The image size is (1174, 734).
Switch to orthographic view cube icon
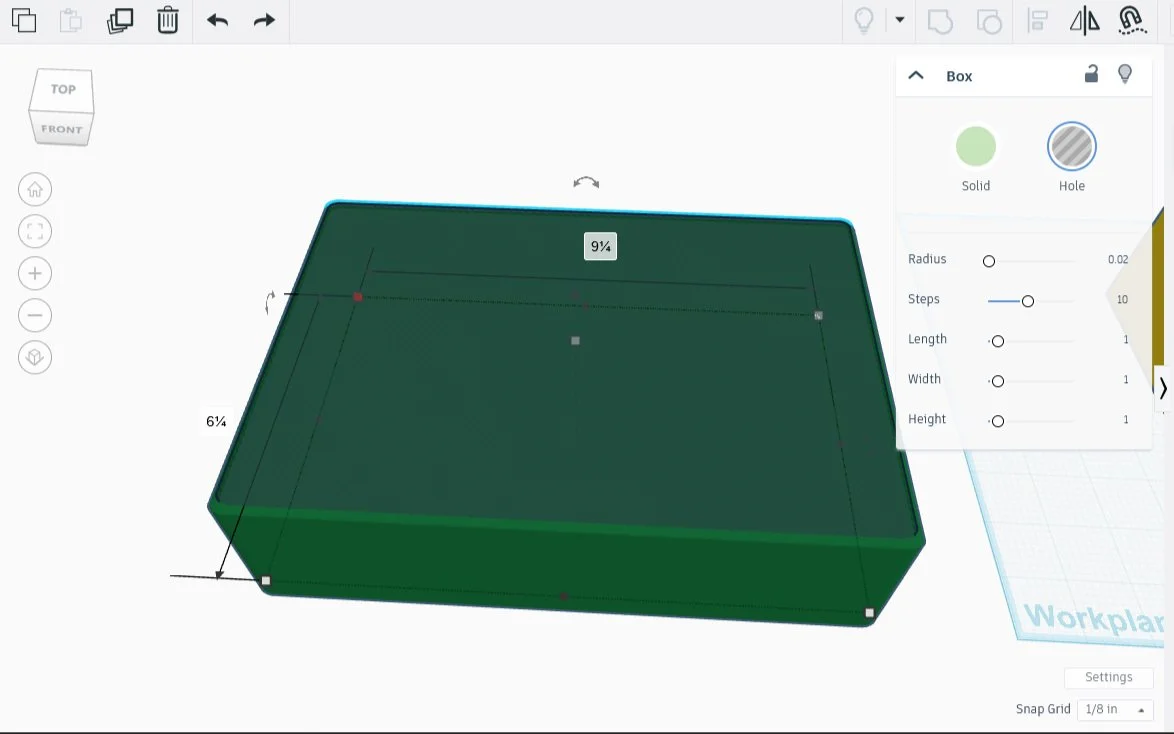(x=35, y=357)
